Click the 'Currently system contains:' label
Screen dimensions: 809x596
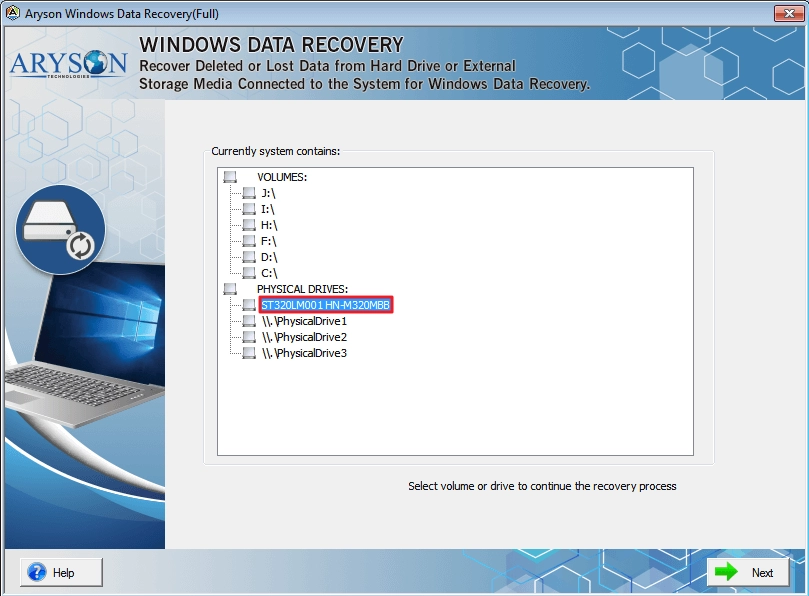pos(276,151)
